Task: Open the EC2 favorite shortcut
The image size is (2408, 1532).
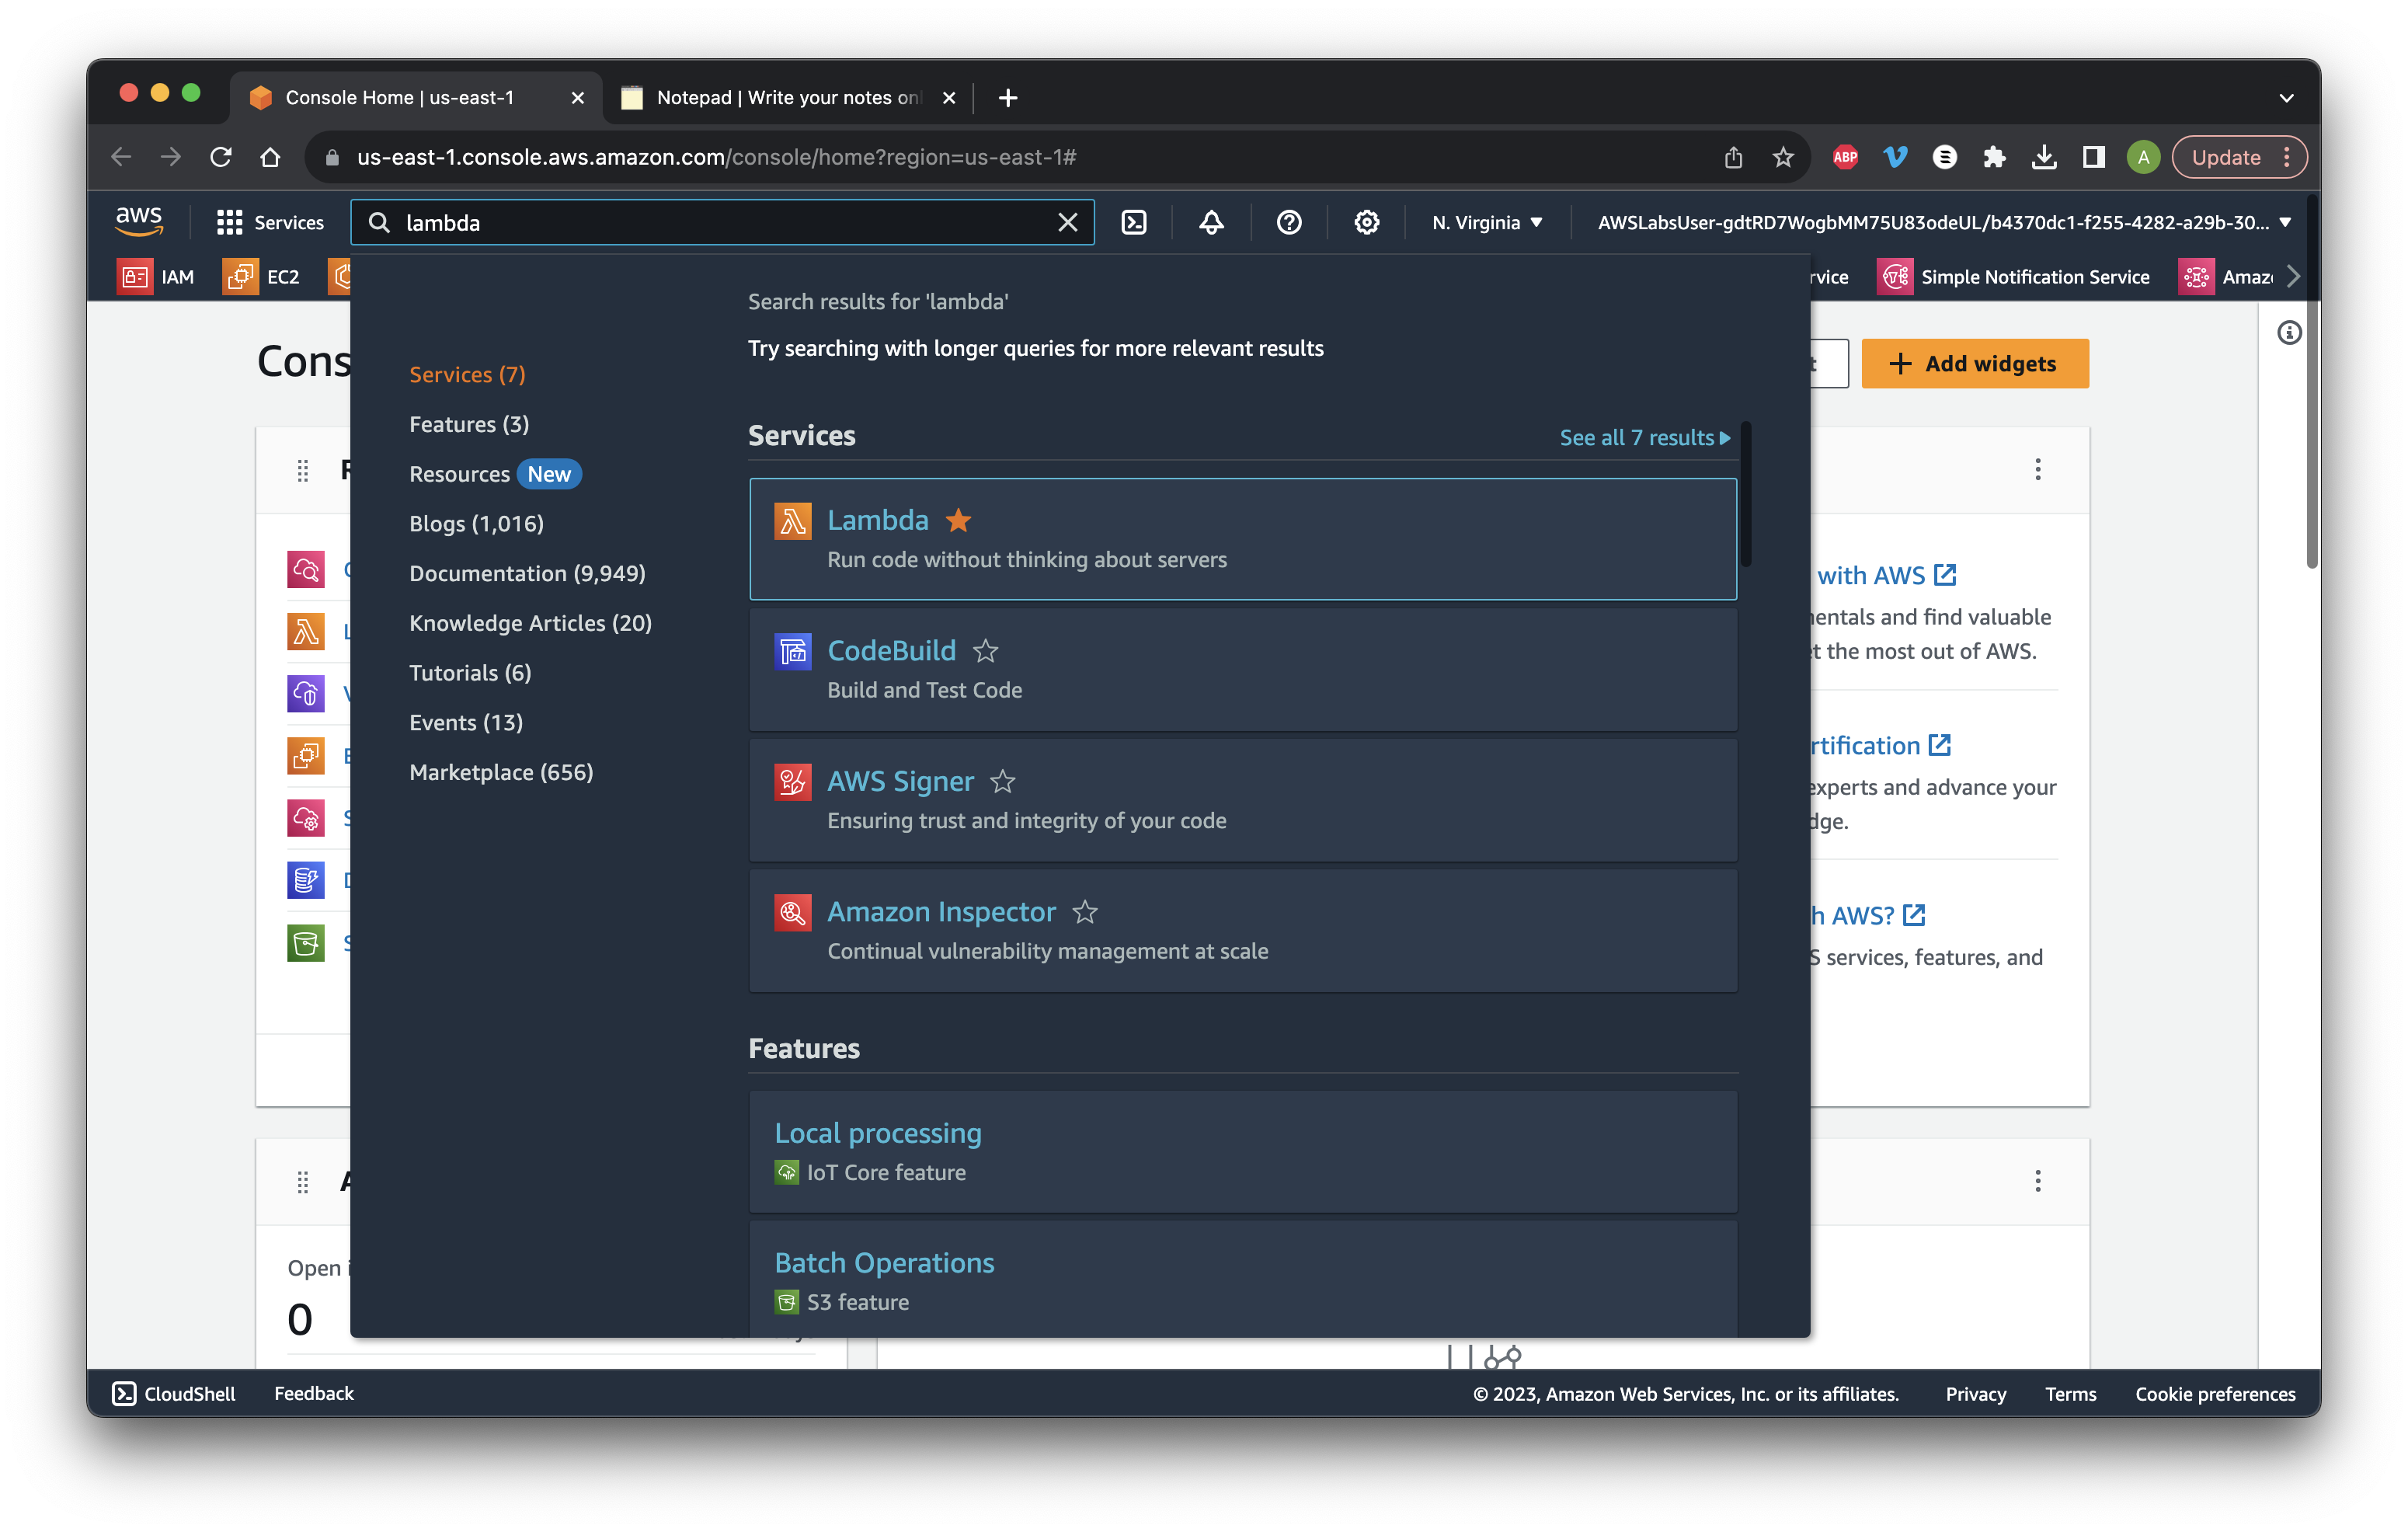Action: click(x=262, y=276)
